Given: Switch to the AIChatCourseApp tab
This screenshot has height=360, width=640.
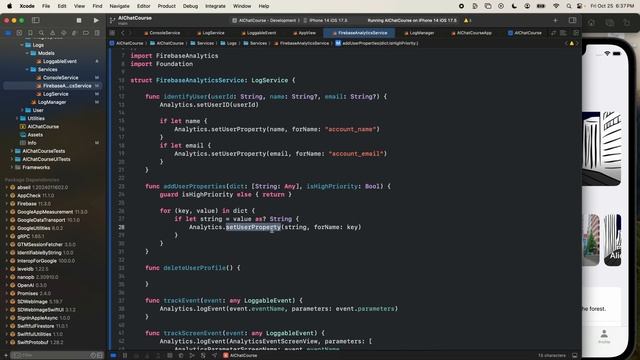Looking at the screenshot, I should click(471, 33).
